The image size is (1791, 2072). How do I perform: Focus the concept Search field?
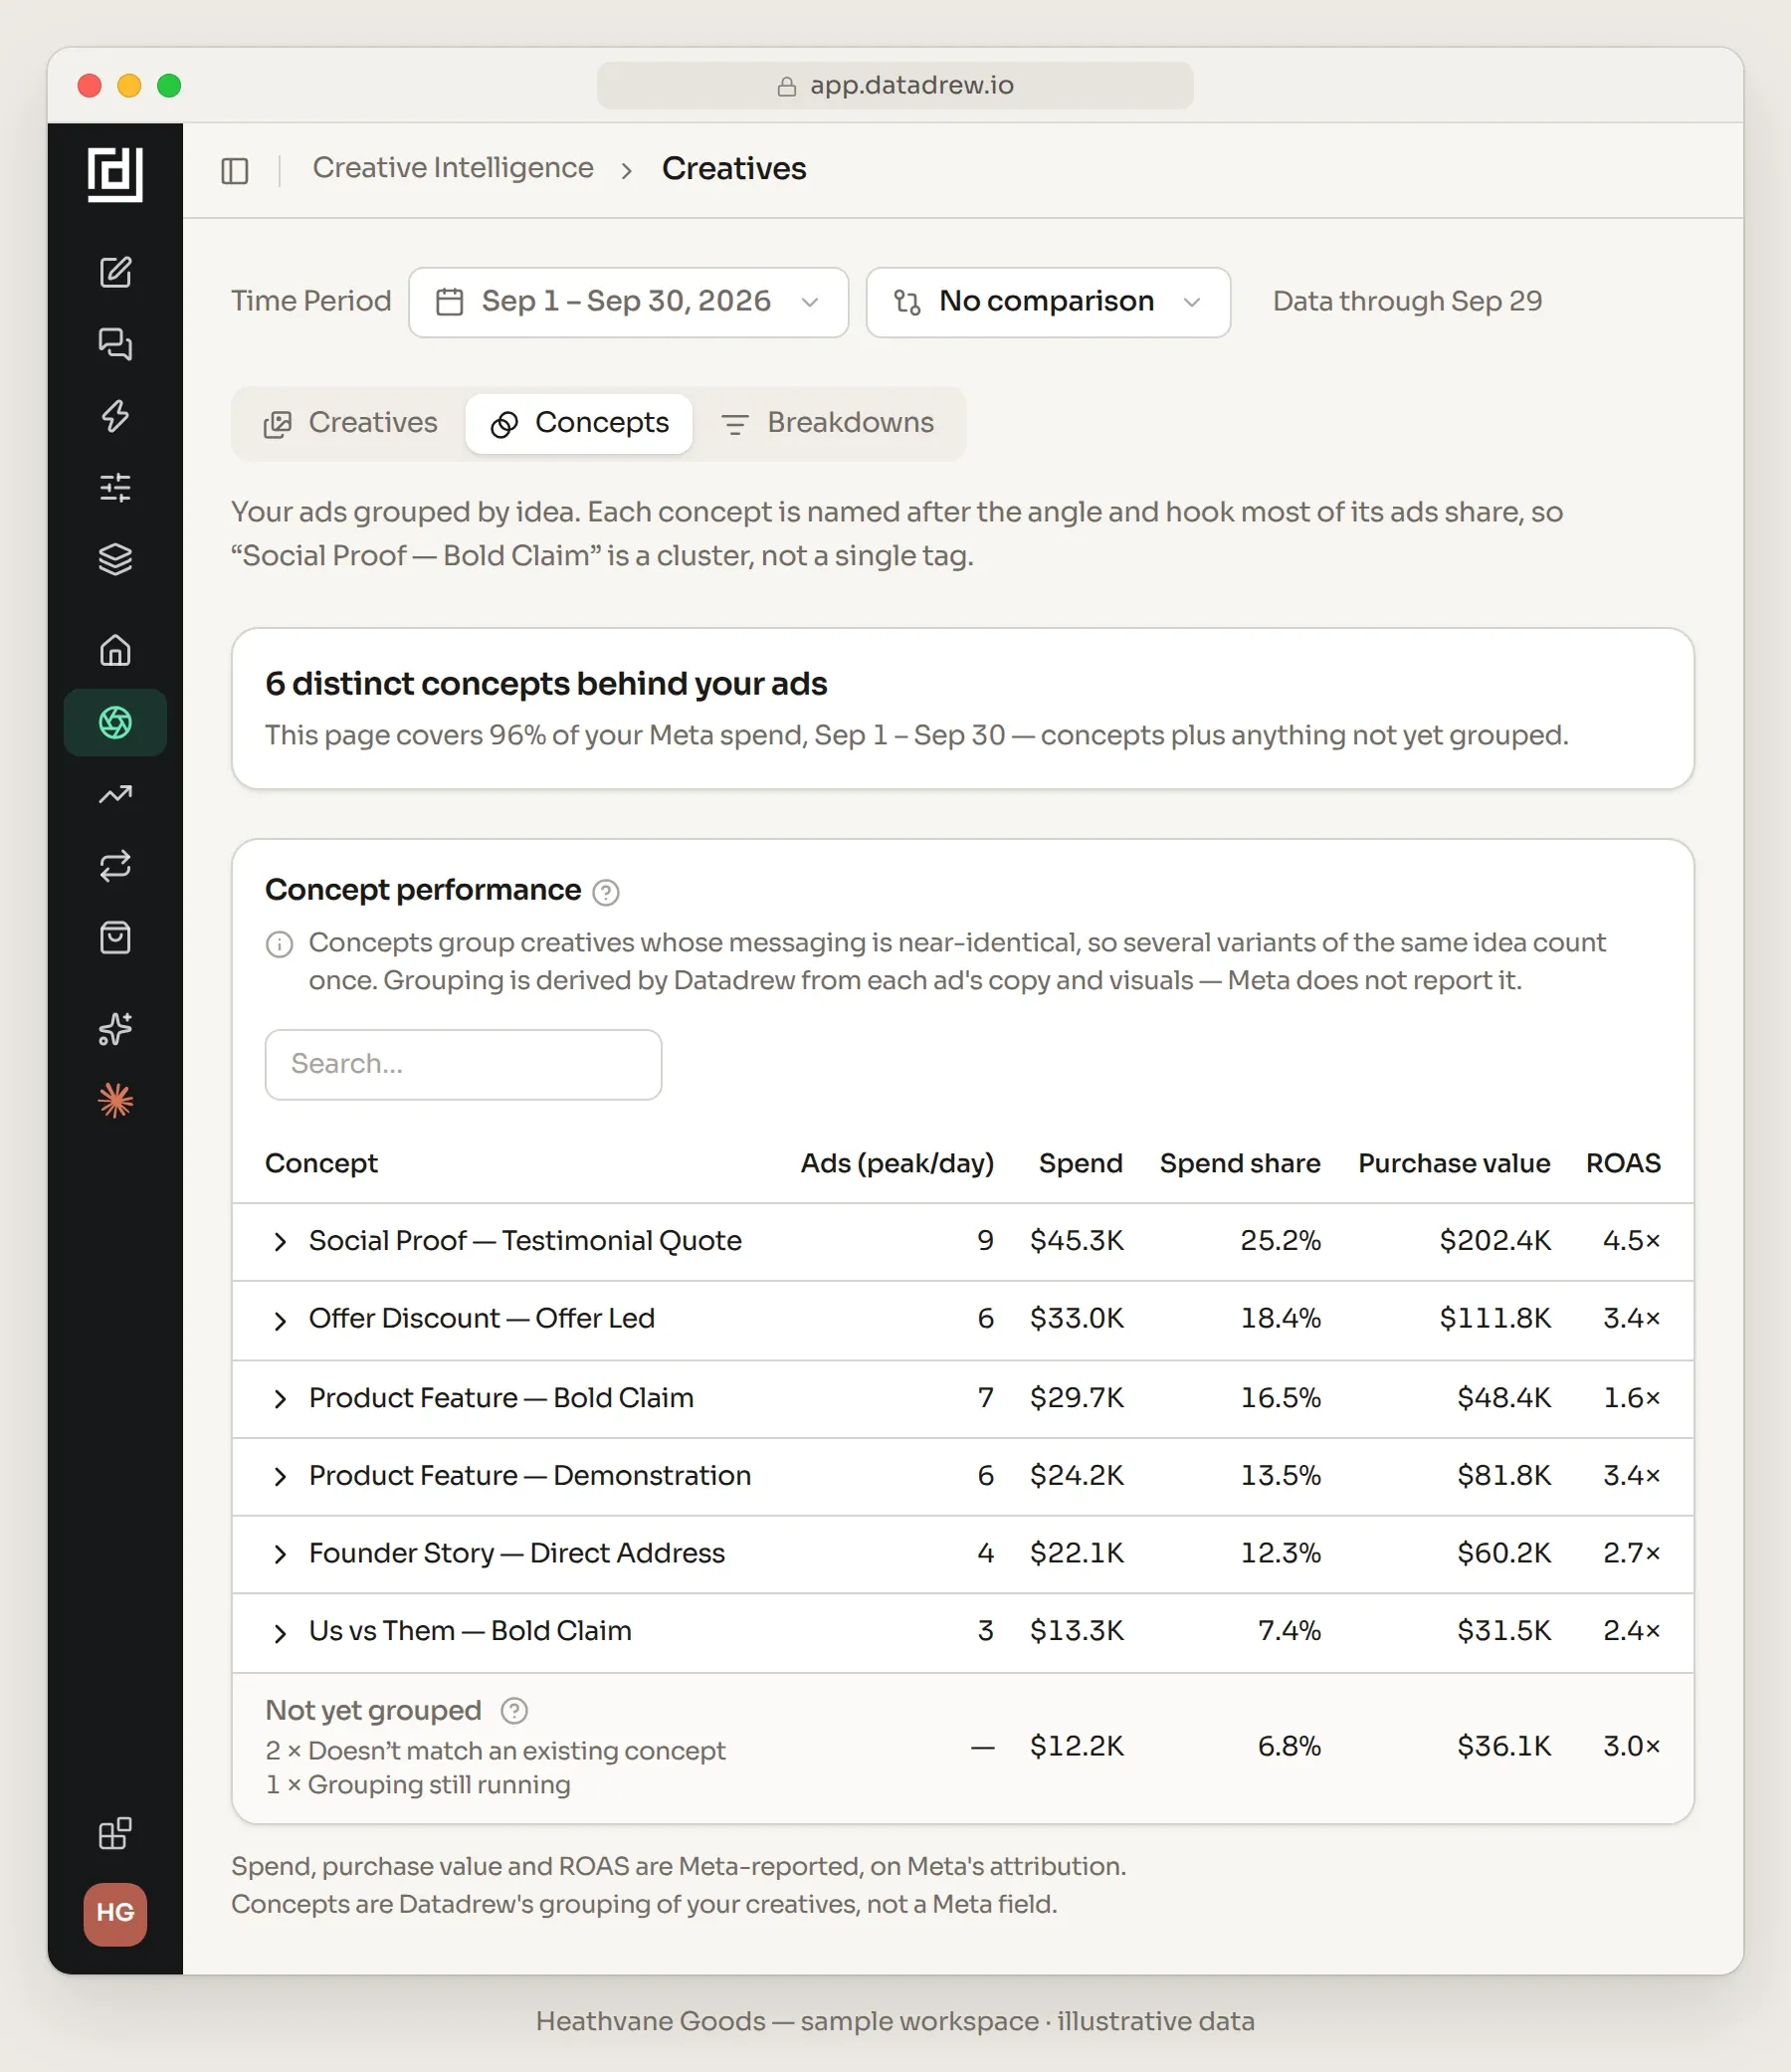coord(463,1064)
